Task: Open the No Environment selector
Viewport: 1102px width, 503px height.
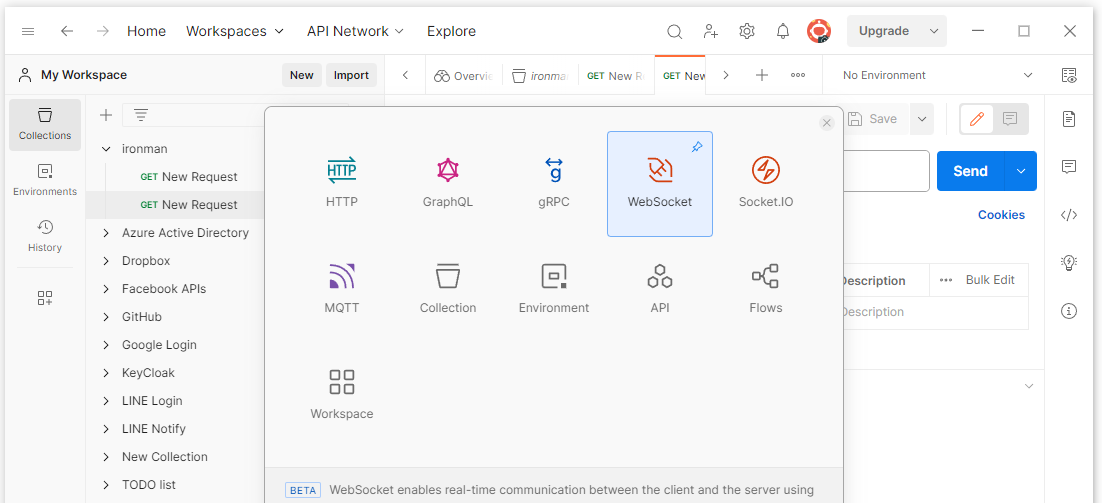Action: 938,75
